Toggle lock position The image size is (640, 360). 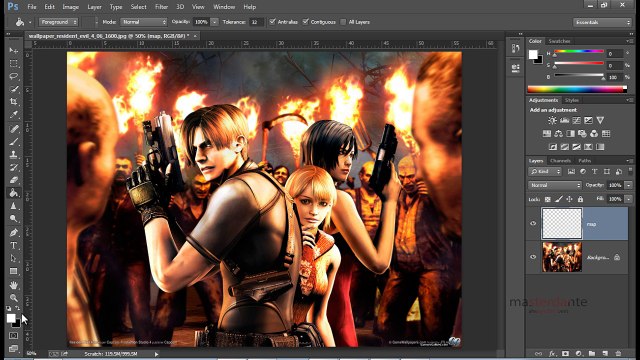(569, 199)
